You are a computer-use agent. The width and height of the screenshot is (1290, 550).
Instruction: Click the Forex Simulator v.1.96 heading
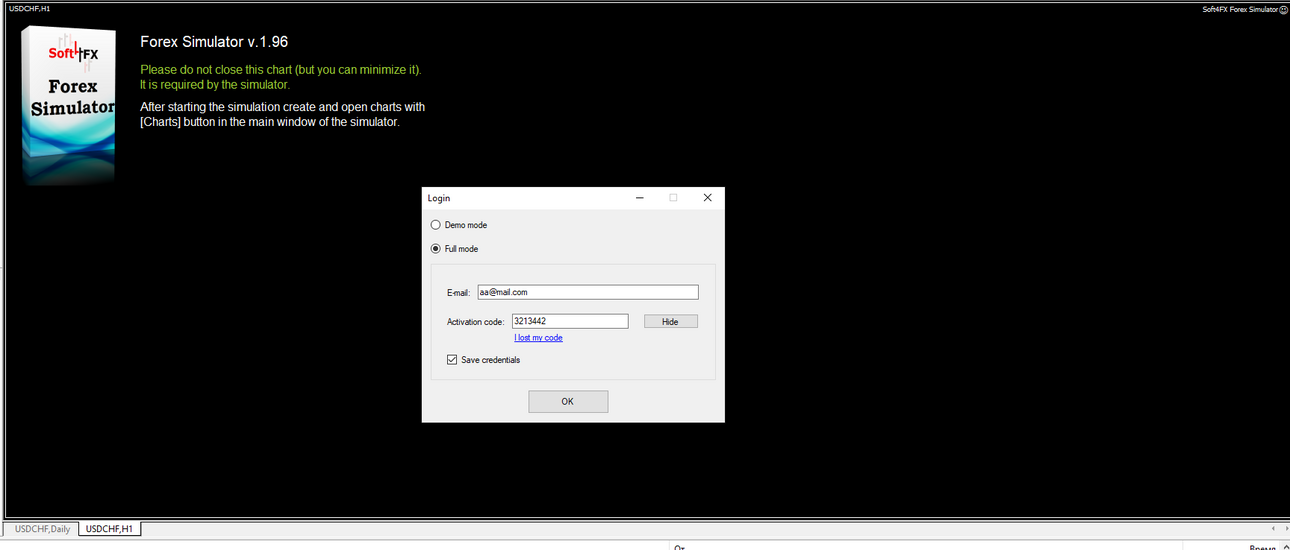[x=214, y=42]
